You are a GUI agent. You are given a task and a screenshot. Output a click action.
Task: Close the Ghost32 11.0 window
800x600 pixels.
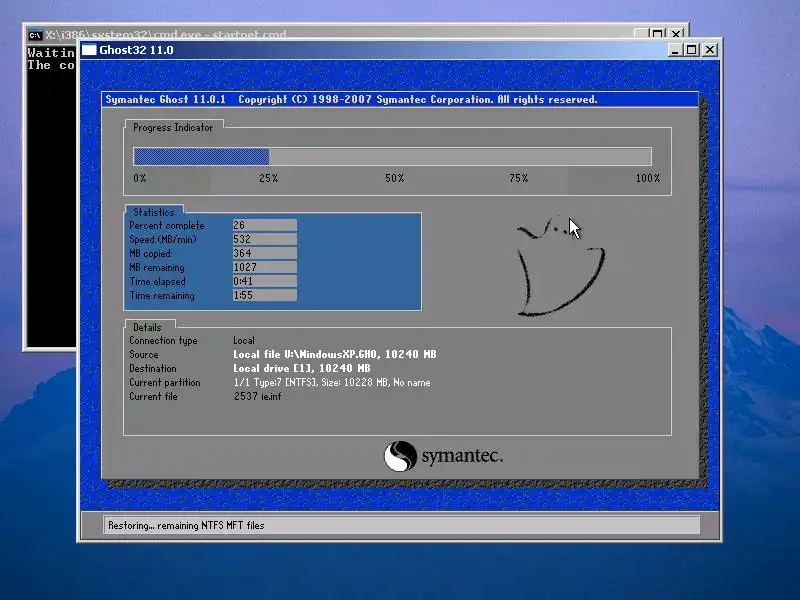710,50
